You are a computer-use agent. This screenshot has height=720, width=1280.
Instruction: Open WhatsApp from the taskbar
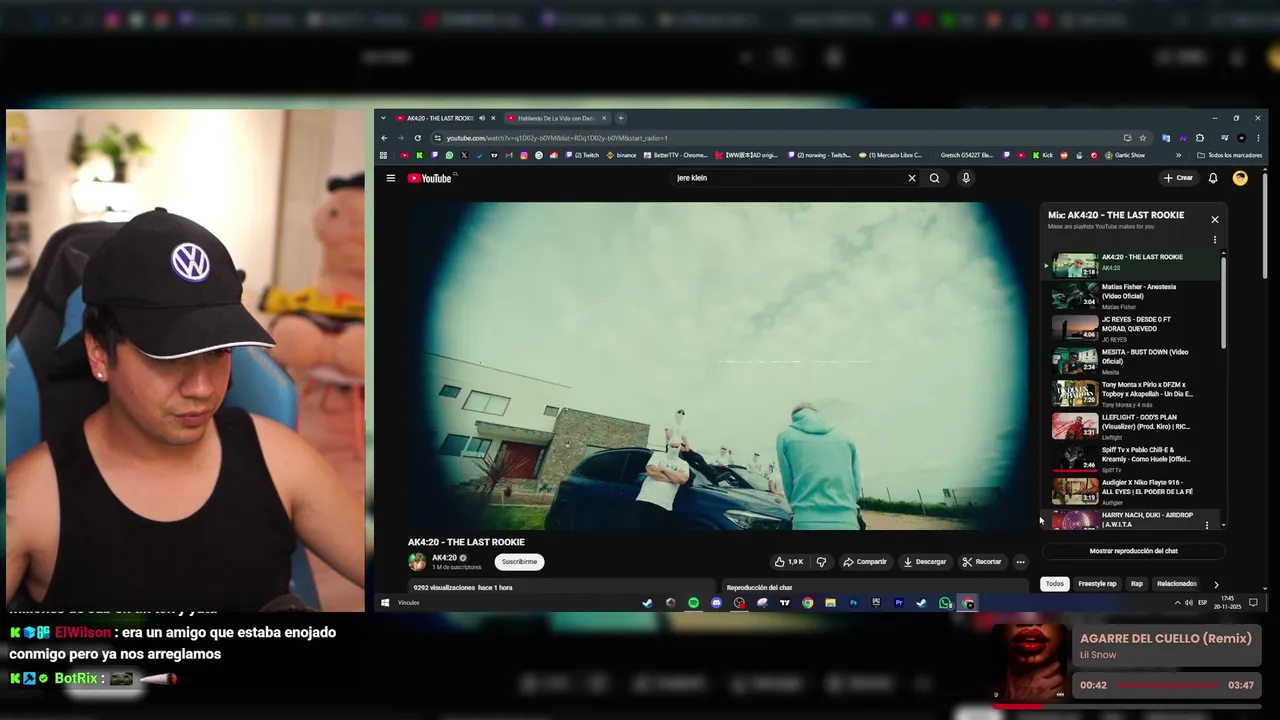point(945,603)
